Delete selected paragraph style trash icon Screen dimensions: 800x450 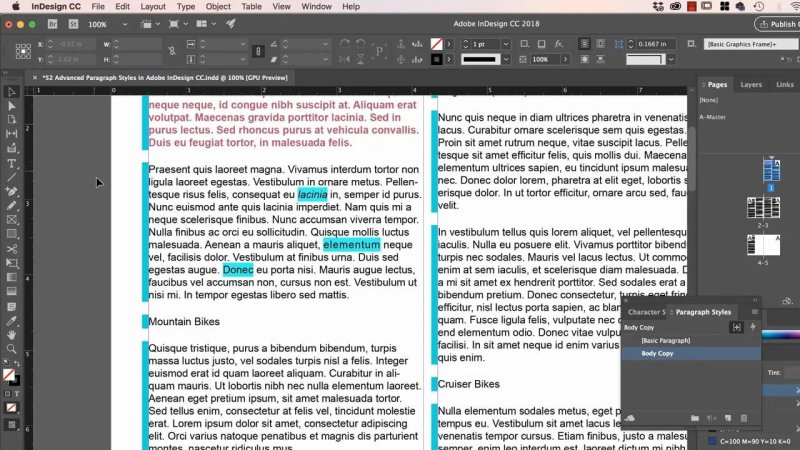744,418
